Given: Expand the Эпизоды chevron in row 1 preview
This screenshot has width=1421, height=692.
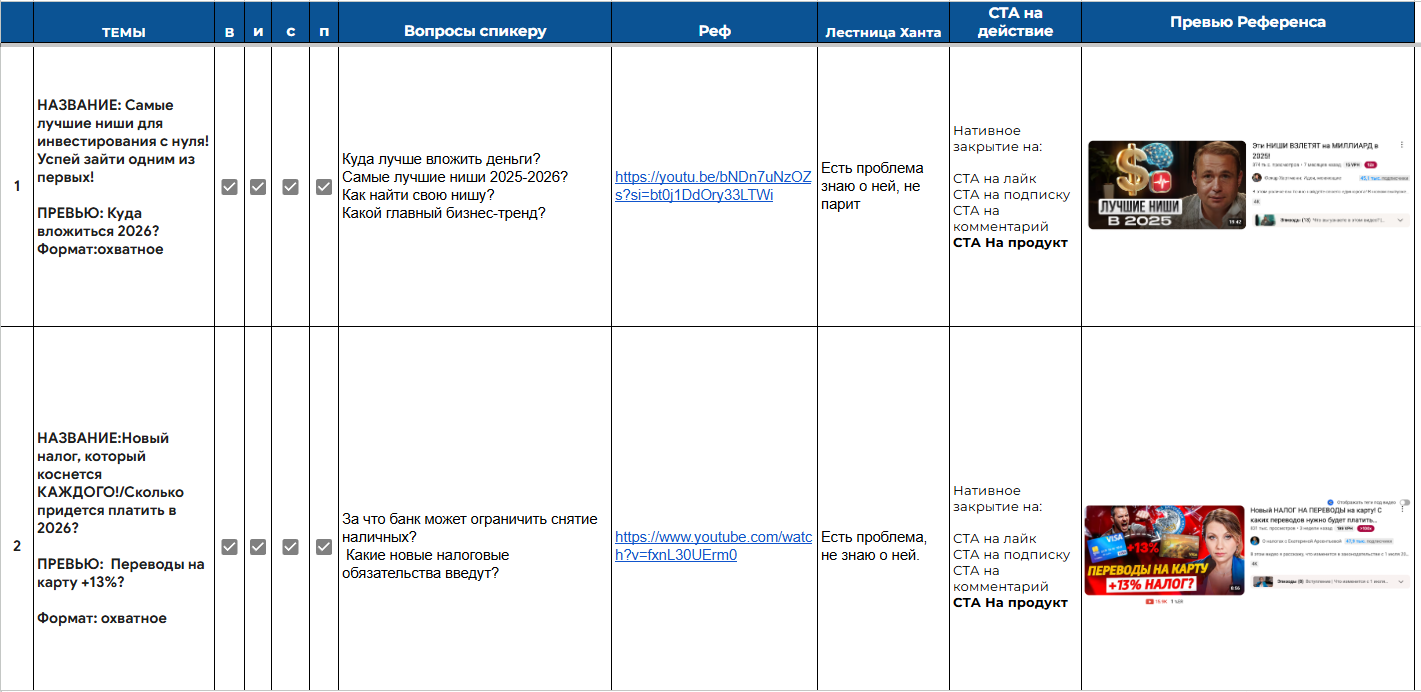Looking at the screenshot, I should (x=1400, y=220).
